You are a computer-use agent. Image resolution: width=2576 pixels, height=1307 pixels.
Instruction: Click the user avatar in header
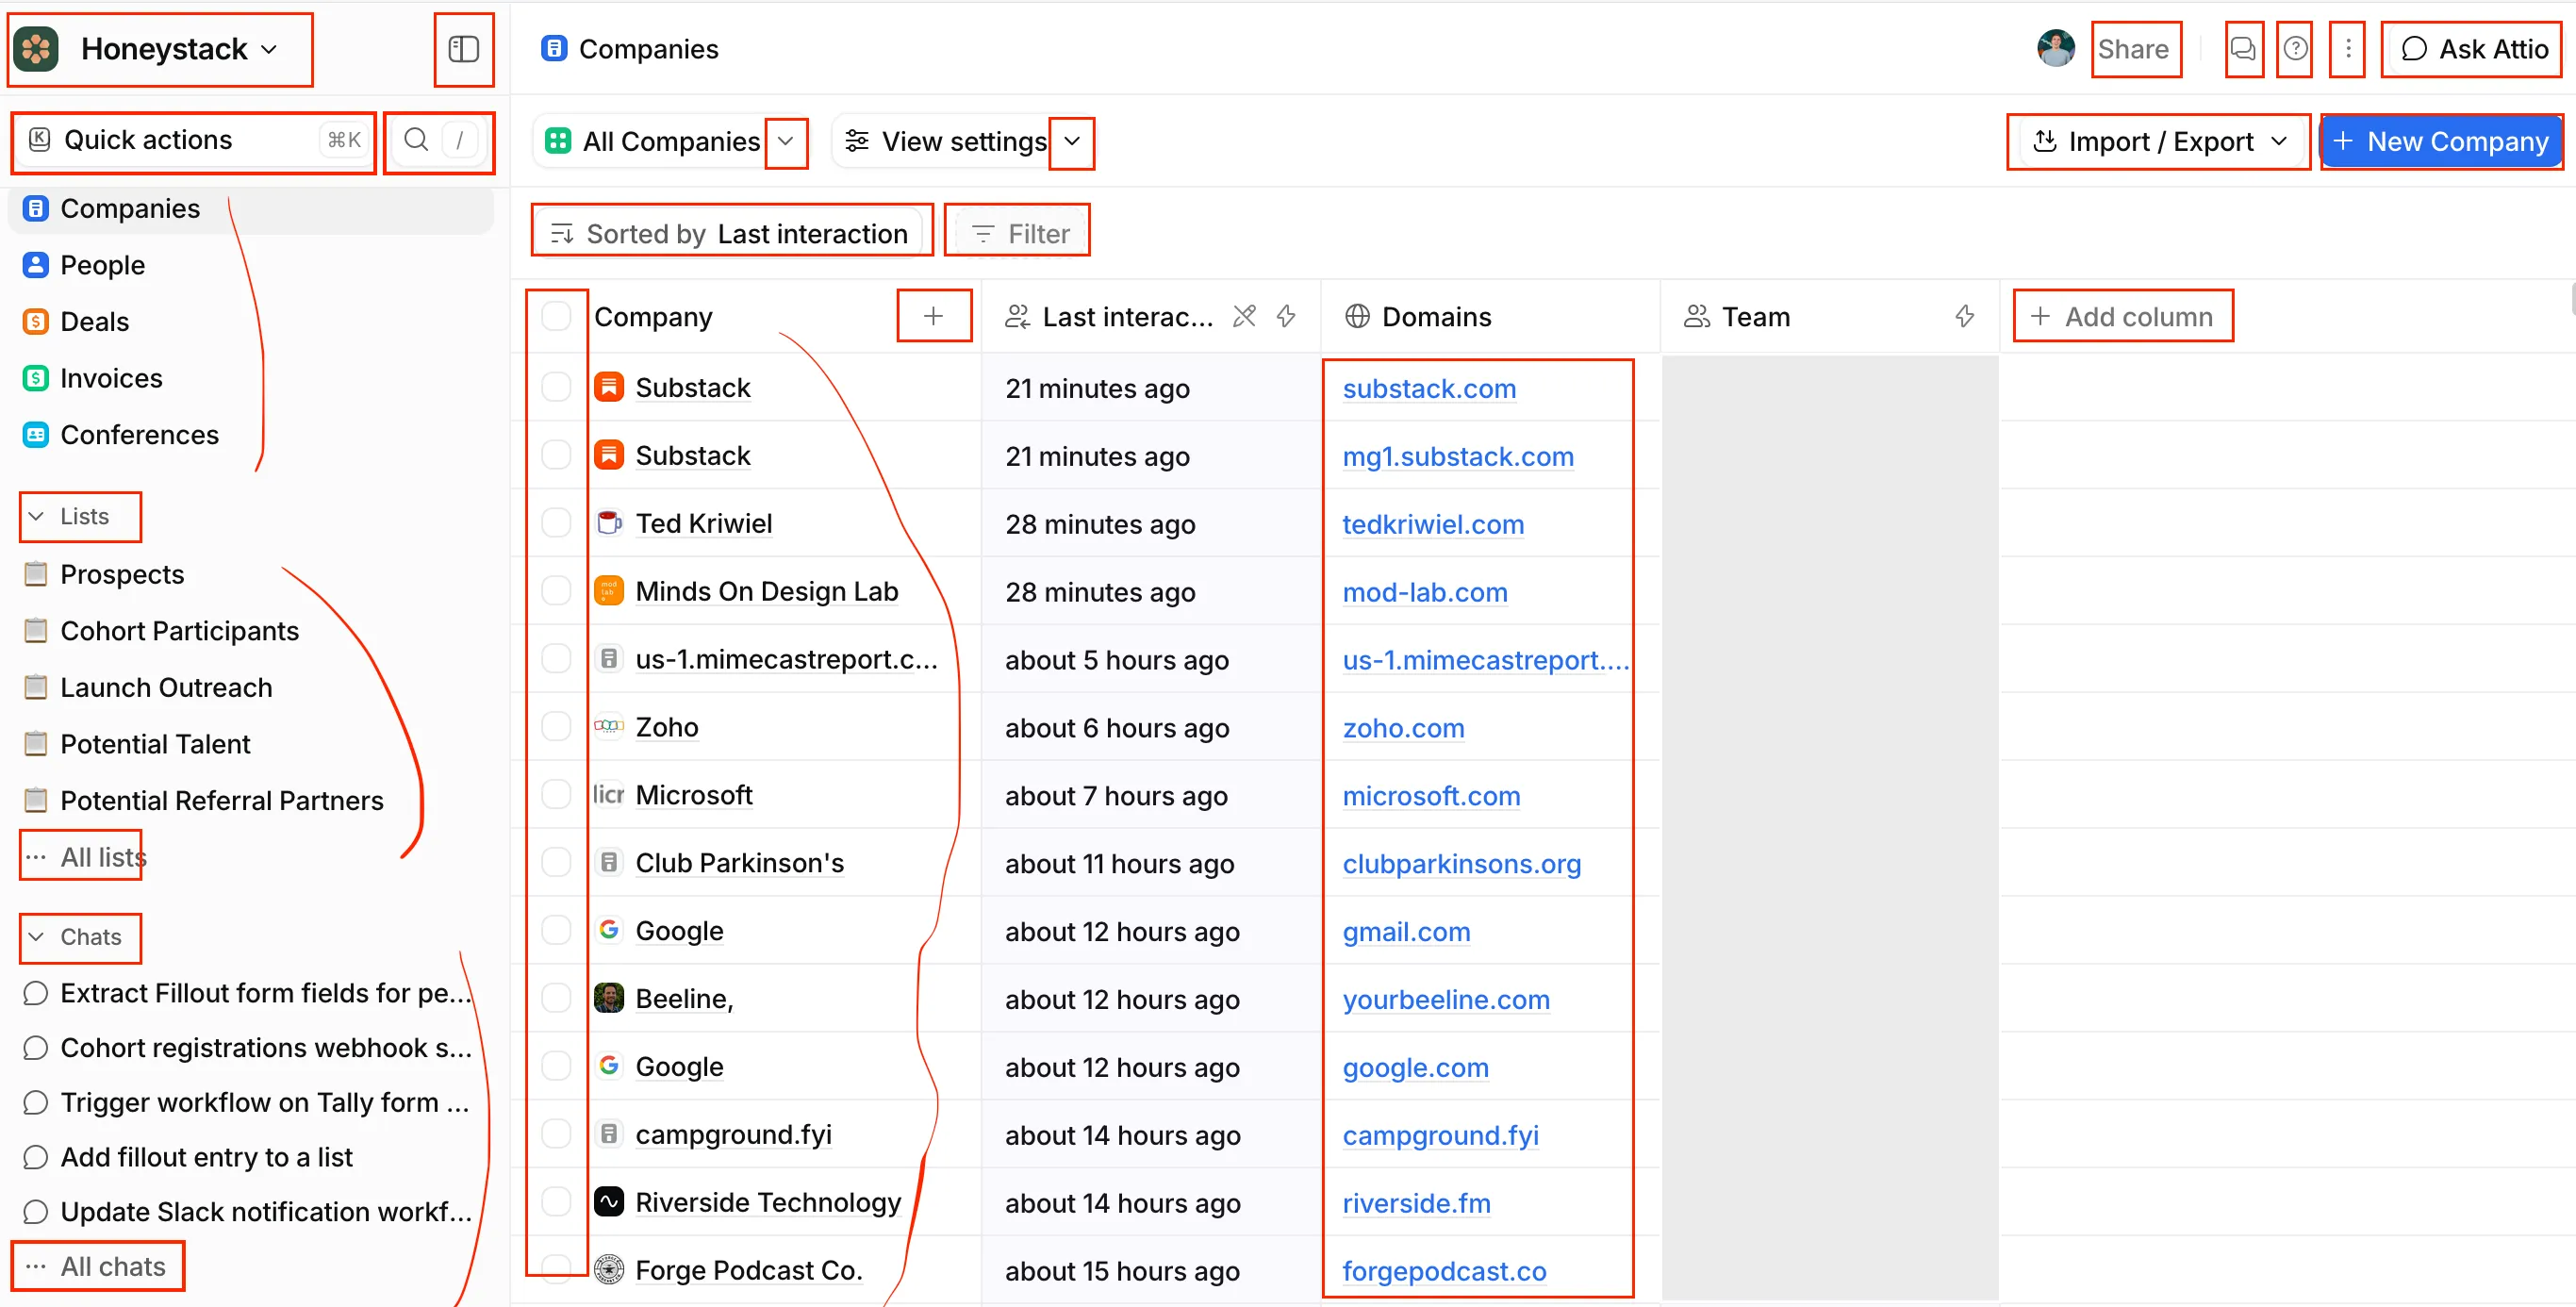[2055, 49]
